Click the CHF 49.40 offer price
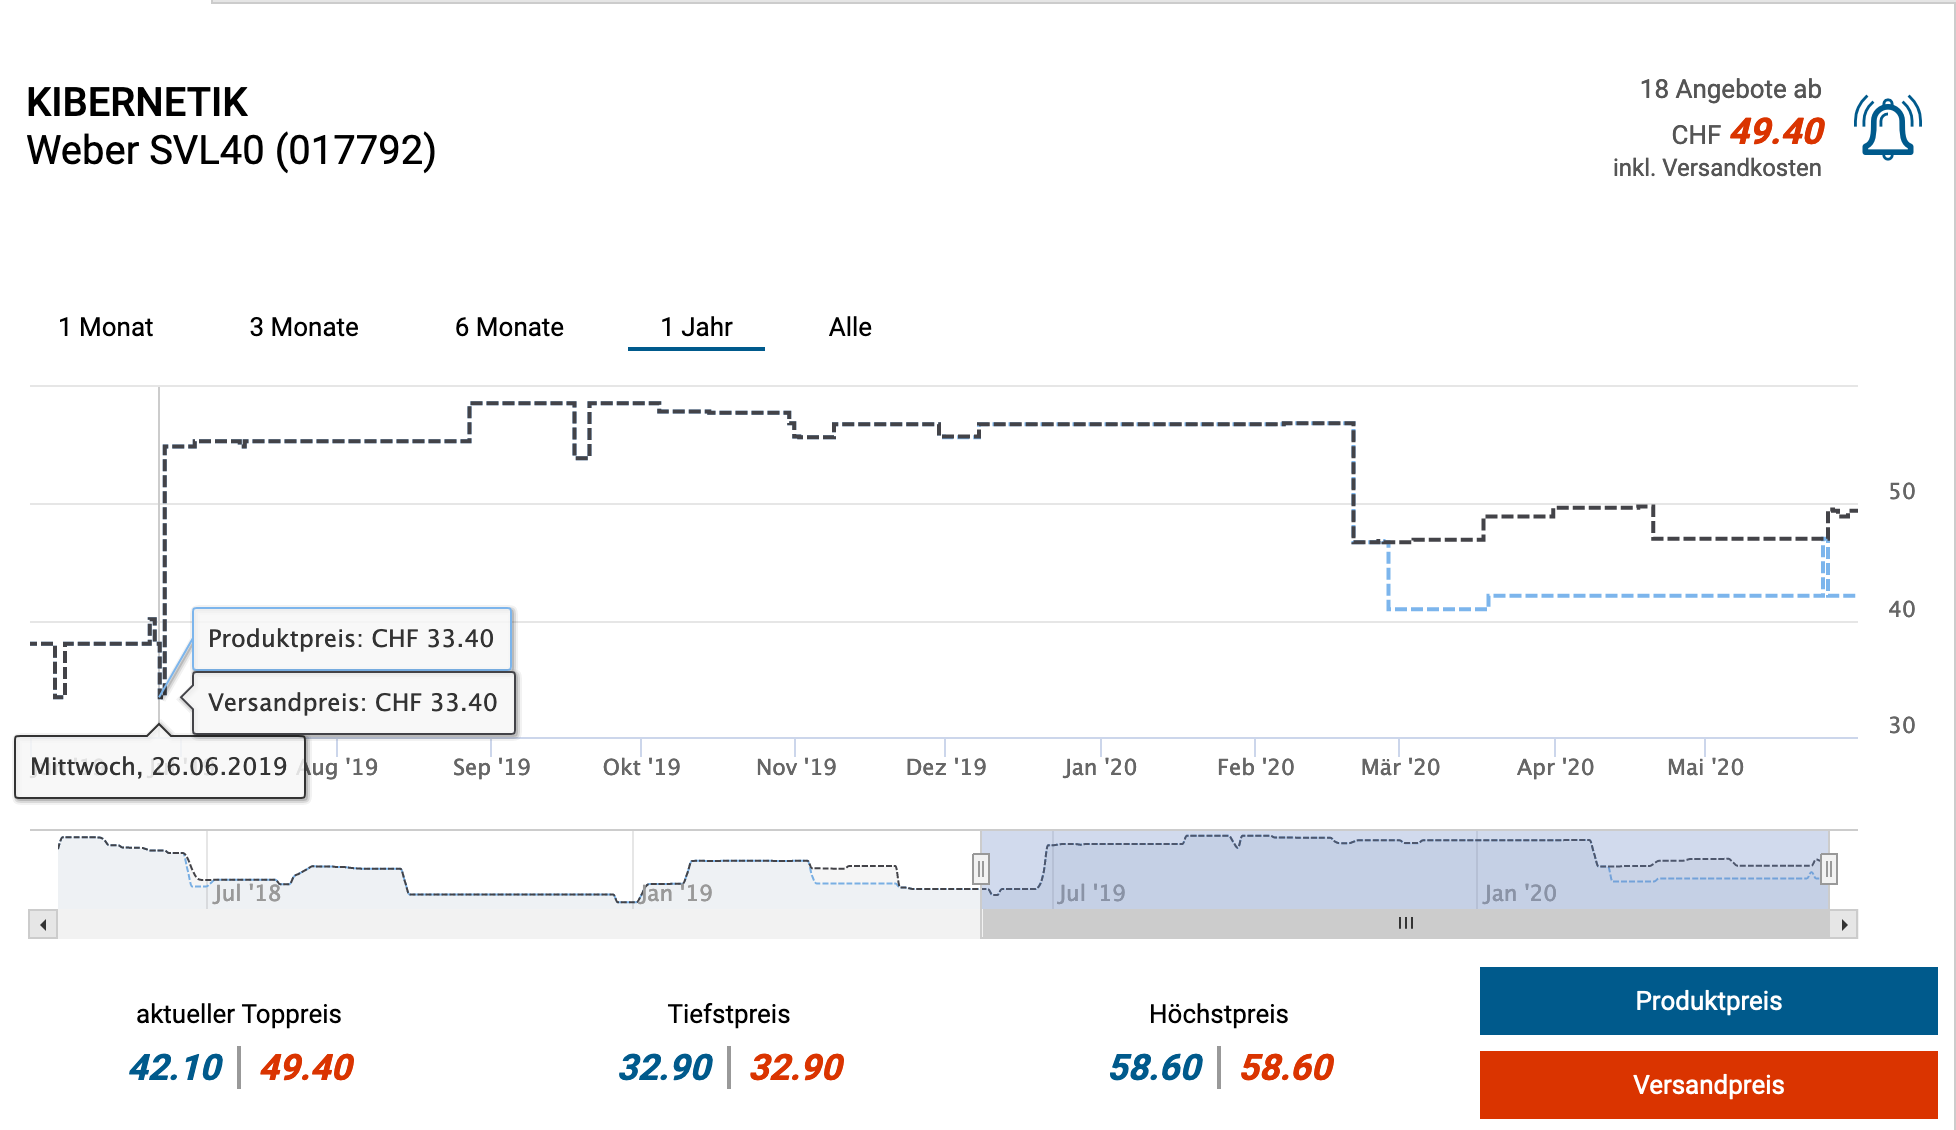 (1777, 132)
